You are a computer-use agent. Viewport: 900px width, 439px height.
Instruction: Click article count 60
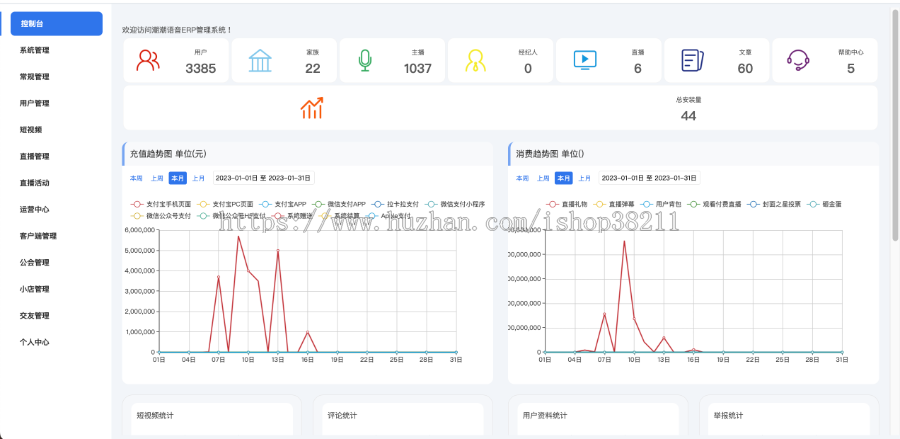click(x=745, y=69)
